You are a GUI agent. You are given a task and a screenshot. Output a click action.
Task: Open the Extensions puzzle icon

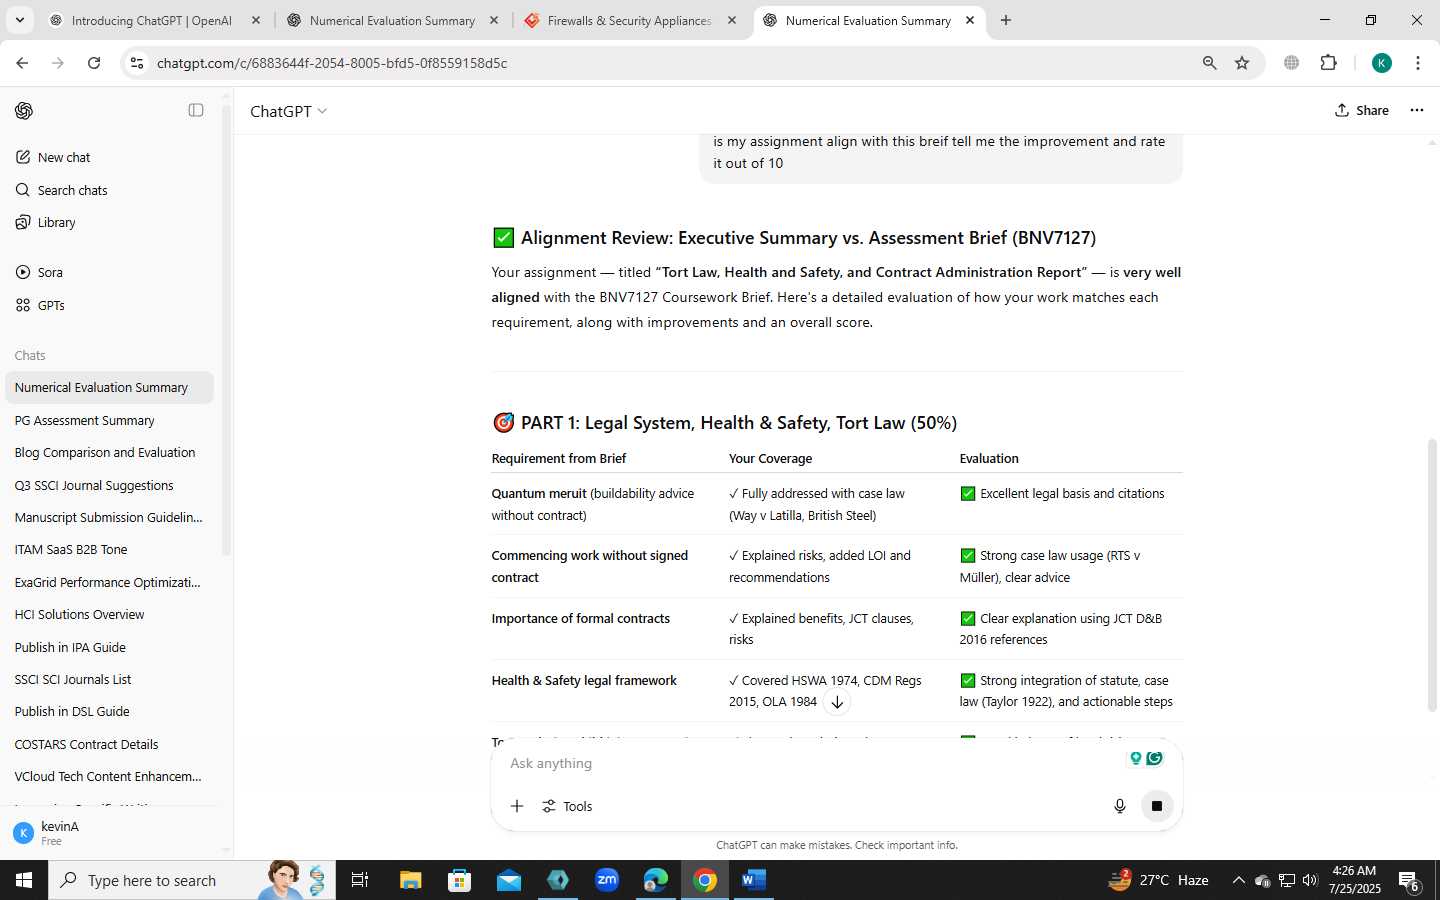[x=1328, y=63]
